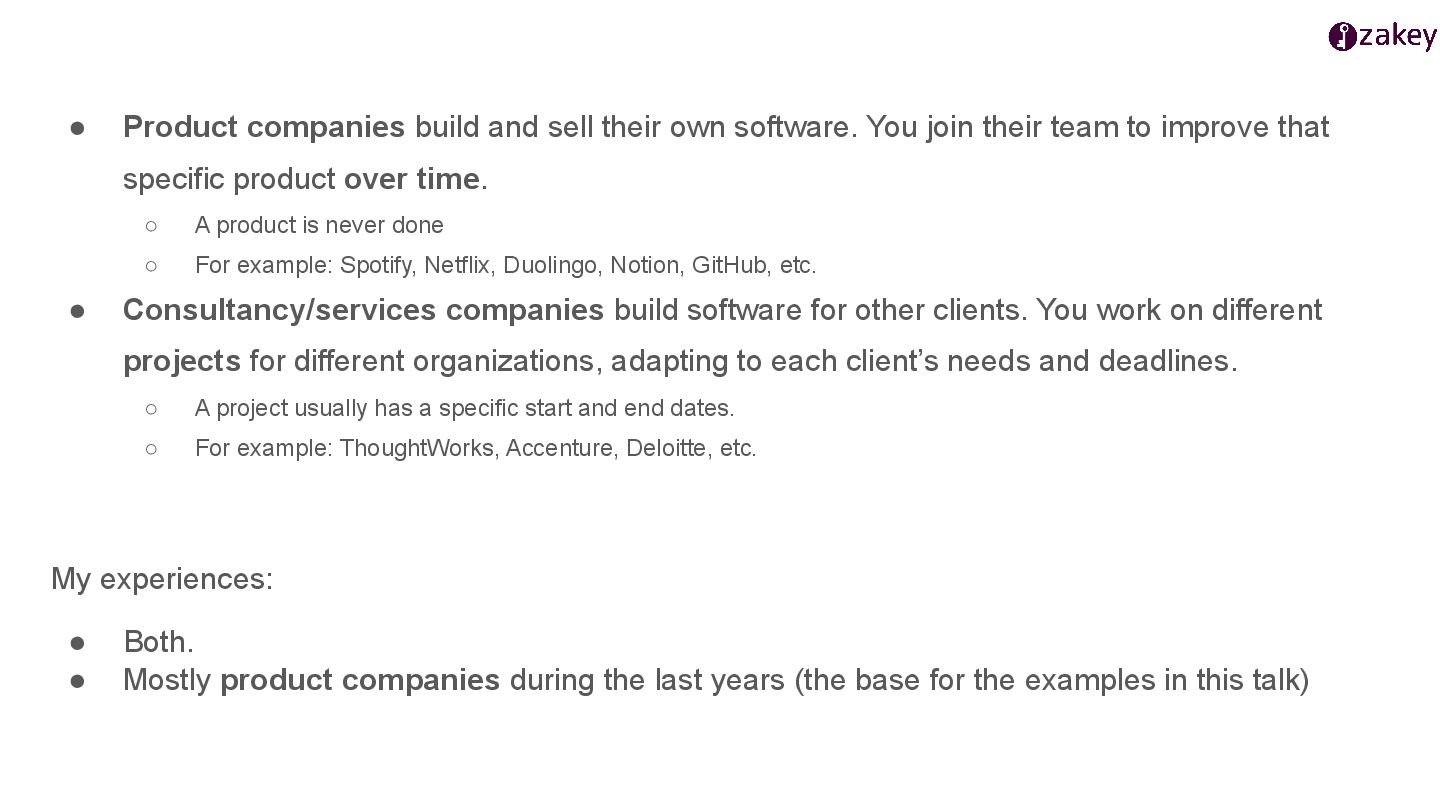Click bold 'product companies' in last bullet
The height and width of the screenshot is (810, 1440).
coord(360,680)
